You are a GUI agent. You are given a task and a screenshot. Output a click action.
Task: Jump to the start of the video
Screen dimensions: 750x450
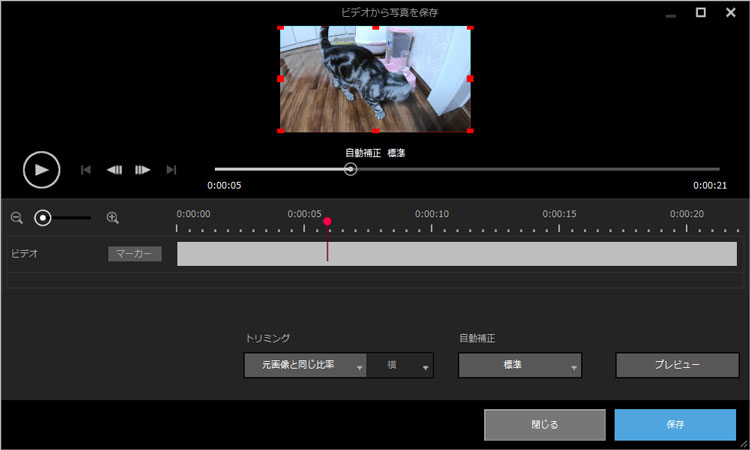tap(86, 170)
